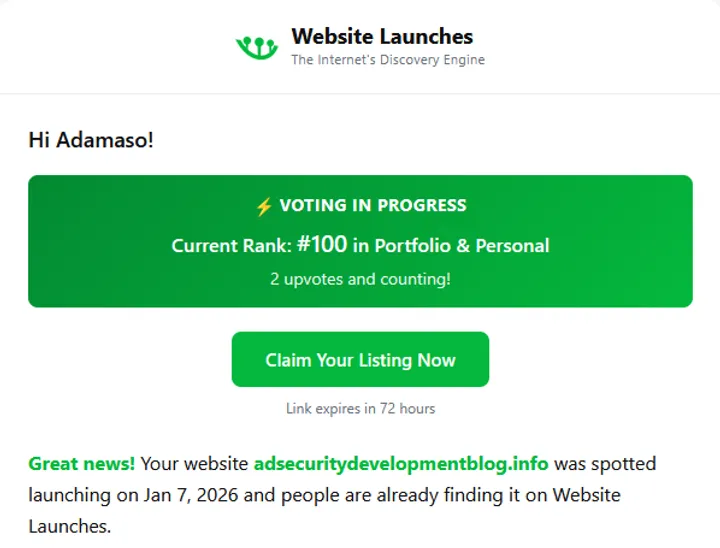Click the words "was spotted" in paragraph
The image size is (720, 548).
coord(605,464)
